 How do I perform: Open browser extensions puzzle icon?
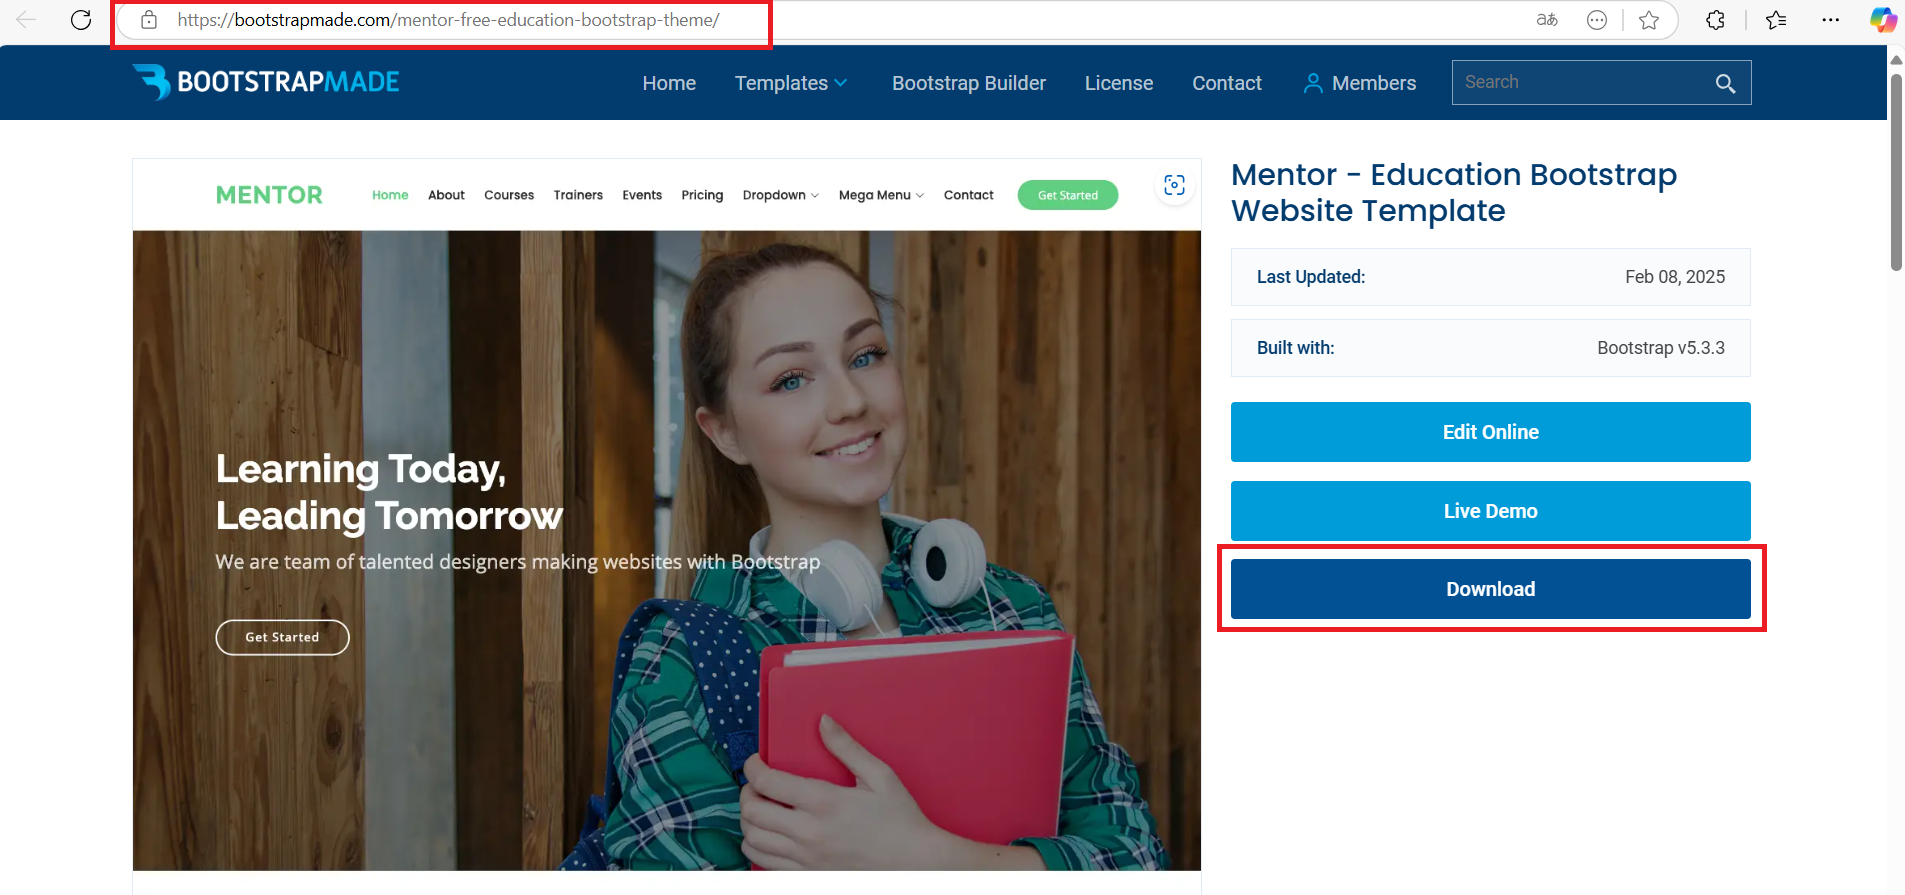pyautogui.click(x=1716, y=20)
